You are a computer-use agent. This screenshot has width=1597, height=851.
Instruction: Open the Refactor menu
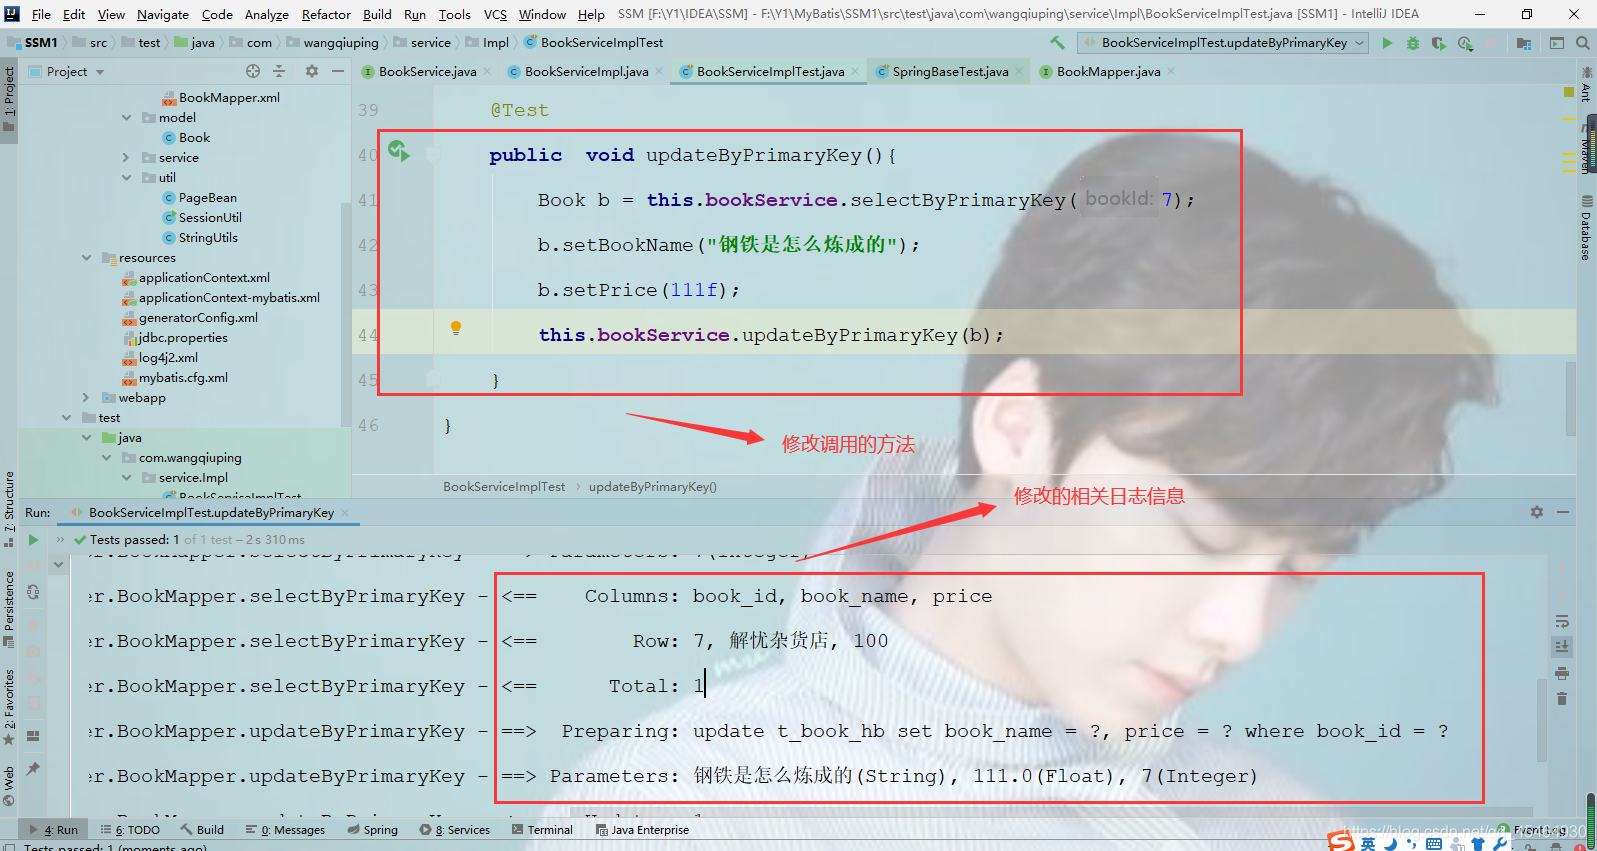pyautogui.click(x=326, y=14)
